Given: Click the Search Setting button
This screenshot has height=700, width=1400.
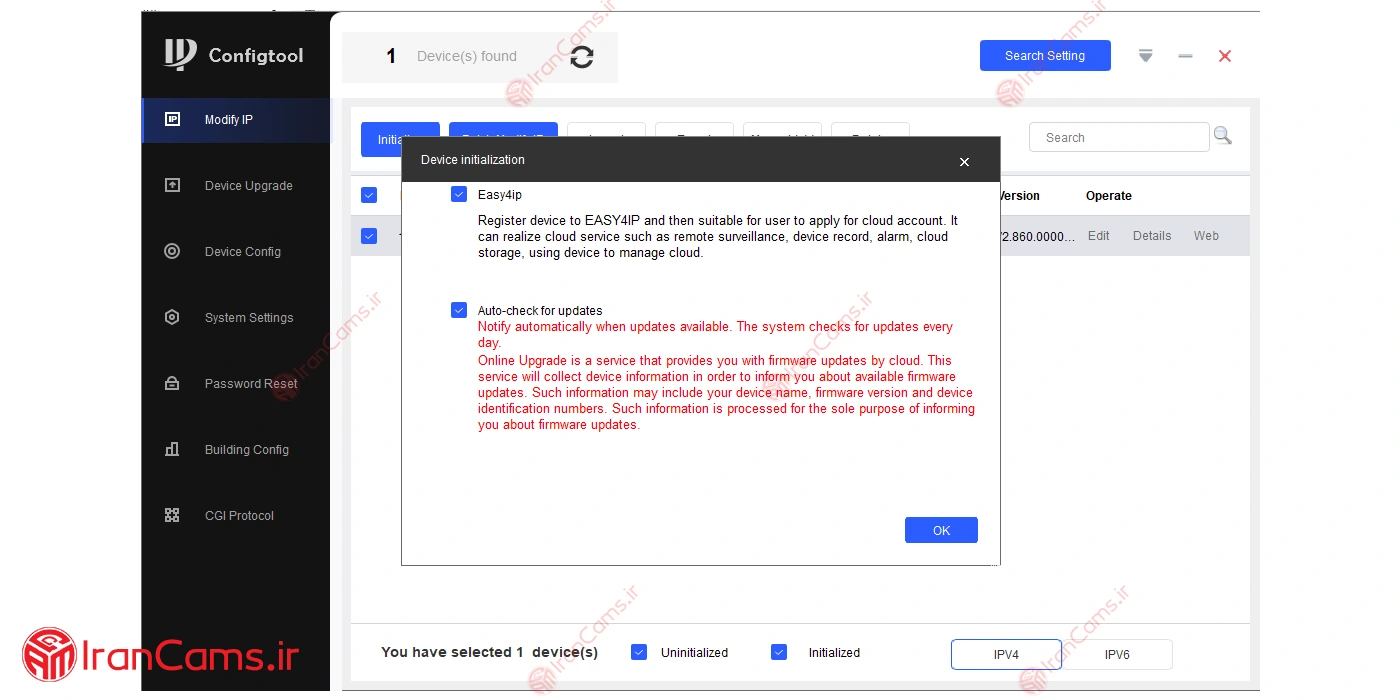Looking at the screenshot, I should (x=1045, y=56).
